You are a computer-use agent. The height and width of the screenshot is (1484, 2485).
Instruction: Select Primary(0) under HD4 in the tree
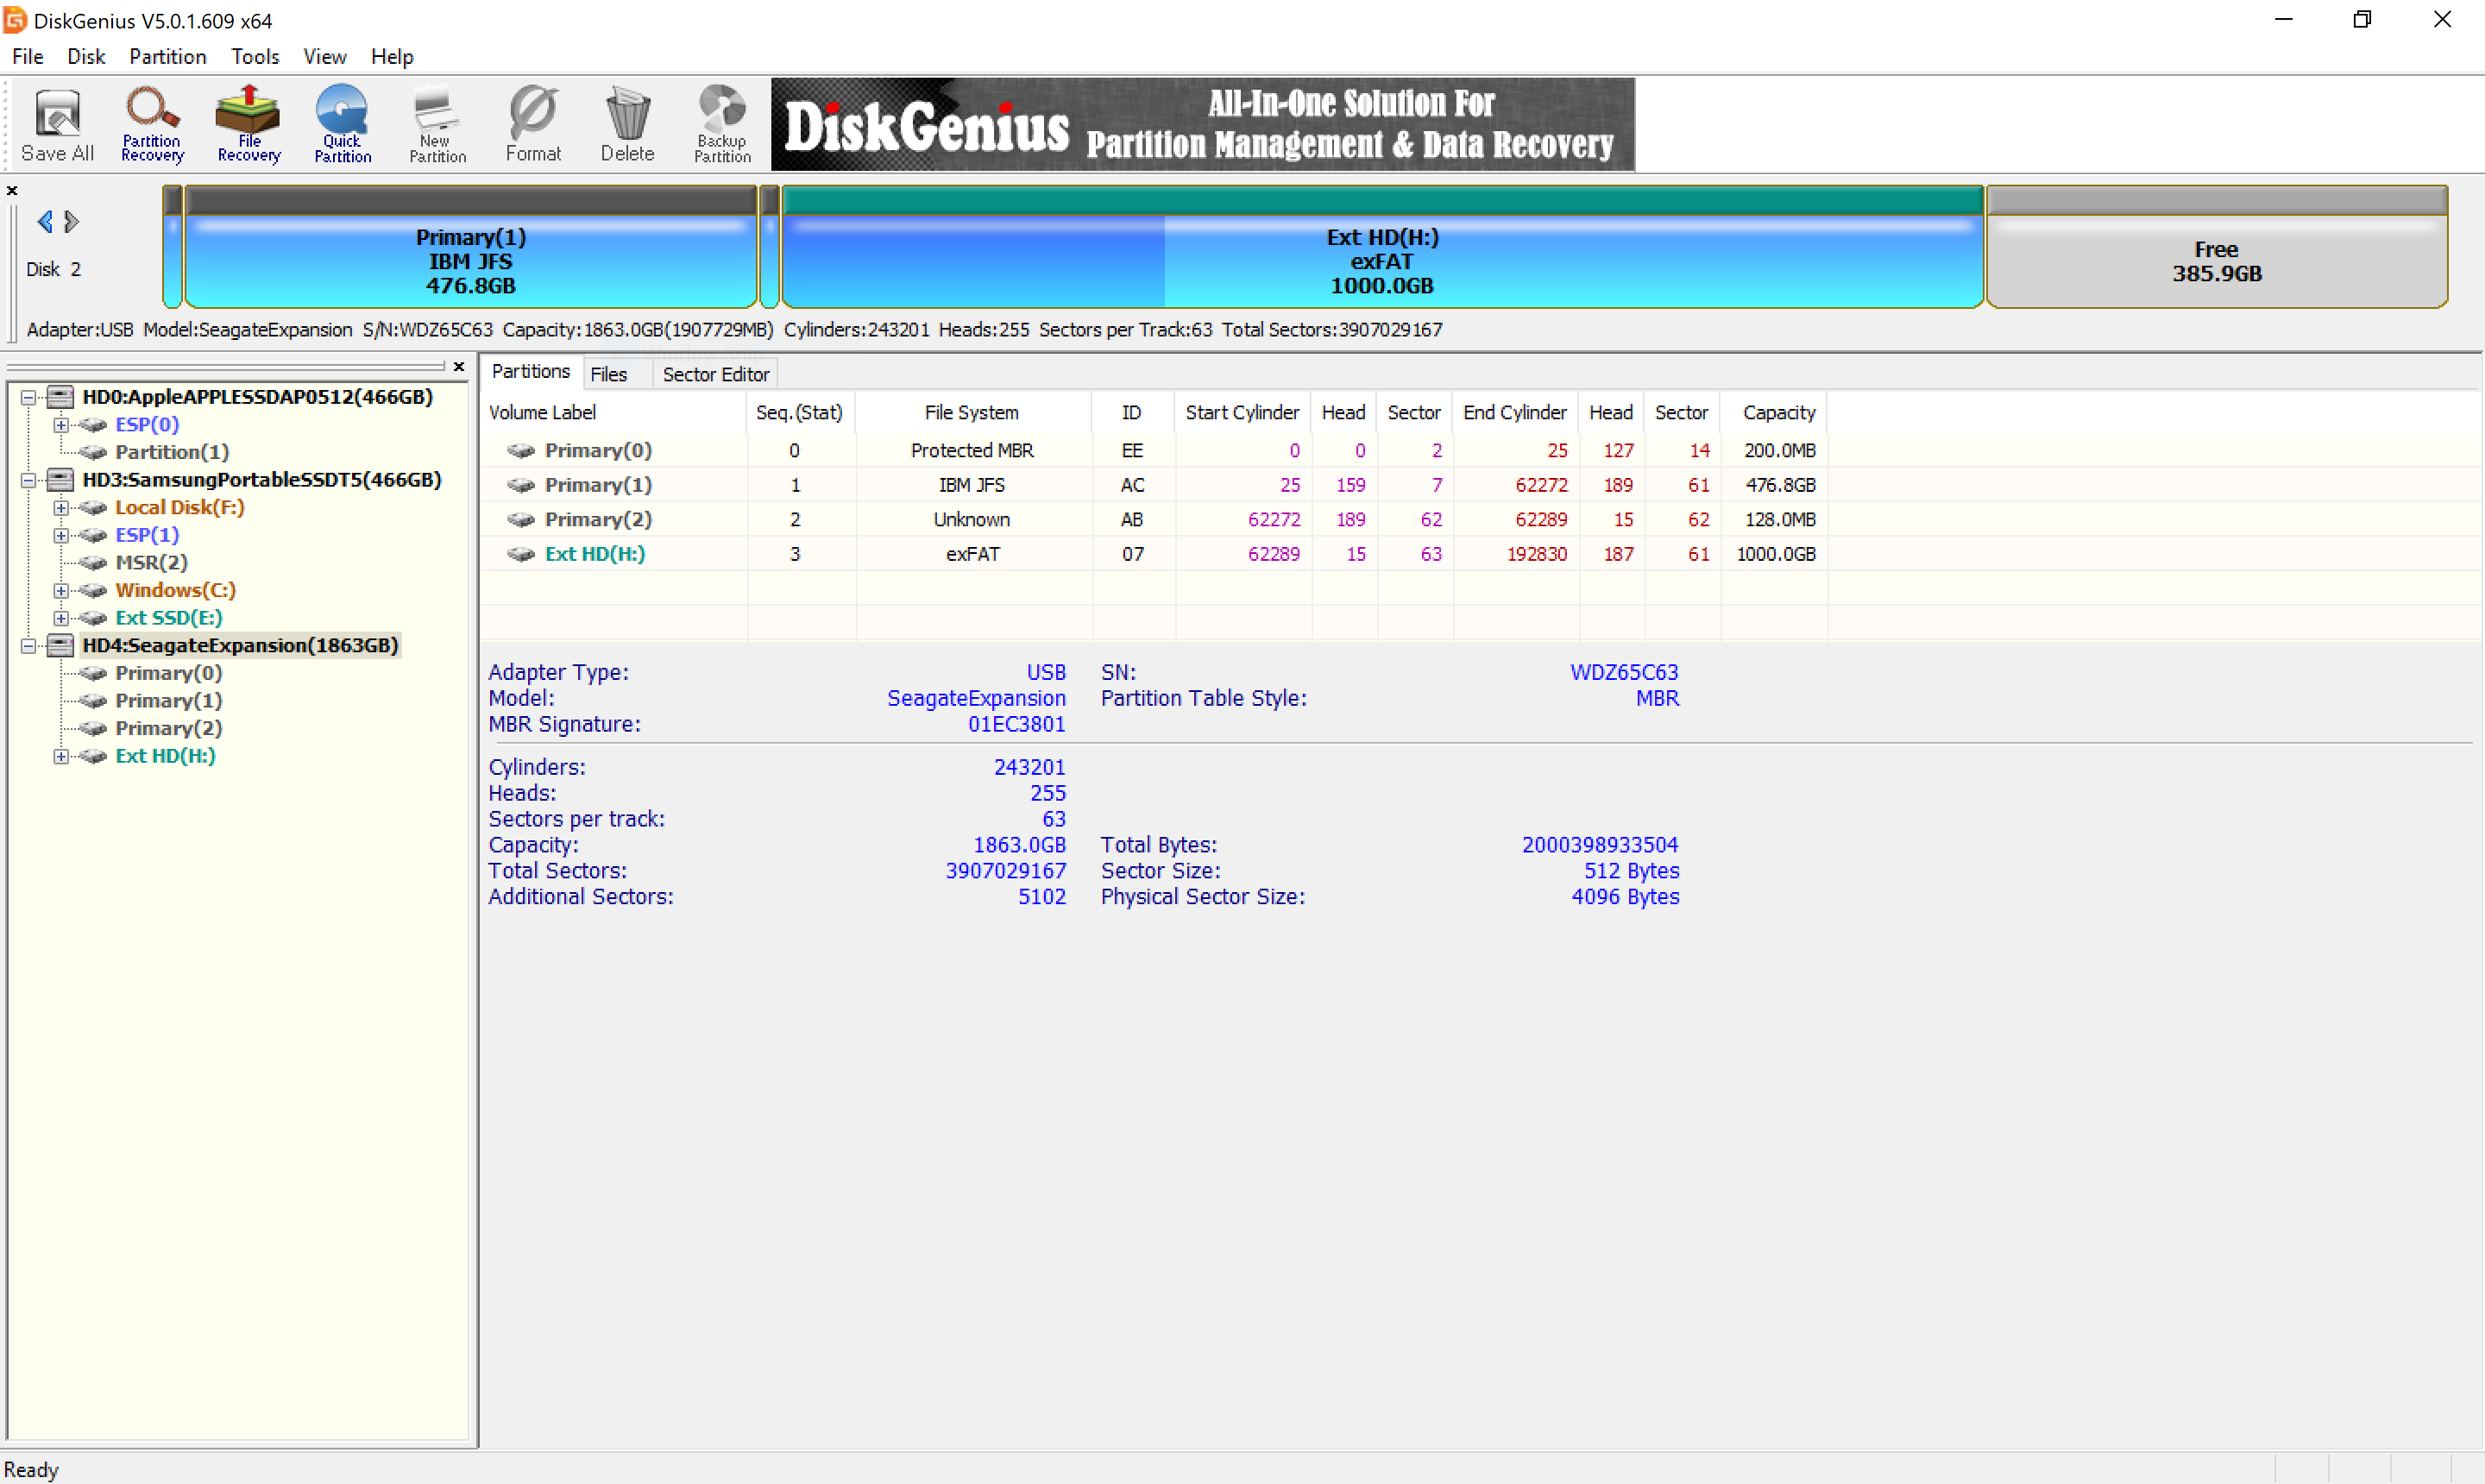pyautogui.click(x=169, y=673)
